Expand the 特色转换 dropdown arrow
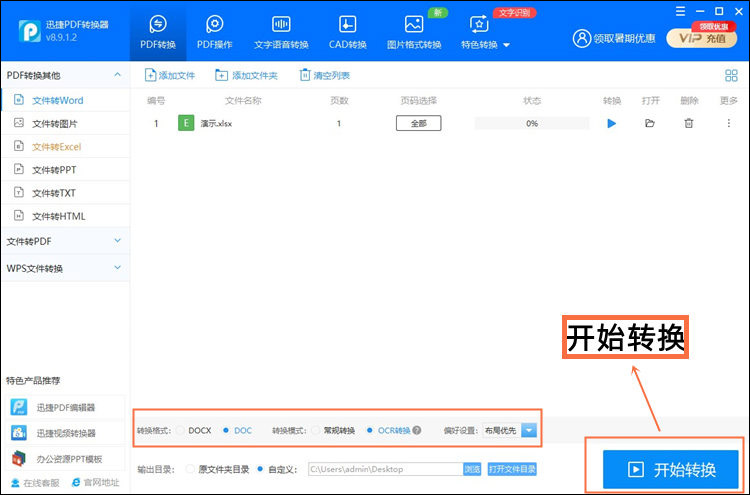 [507, 45]
